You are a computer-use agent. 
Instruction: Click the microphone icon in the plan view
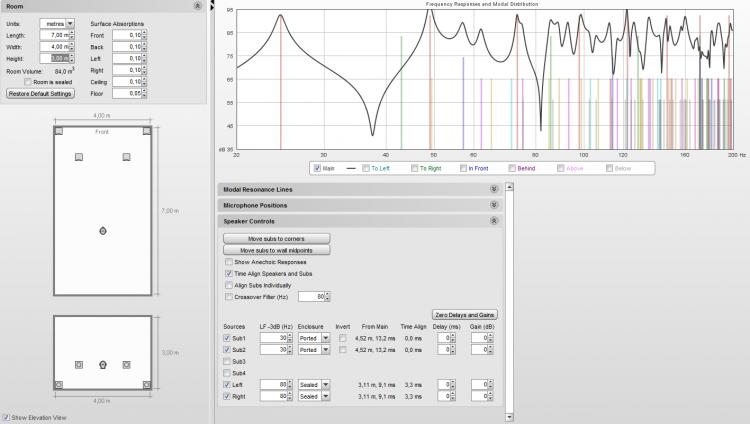pos(103,231)
